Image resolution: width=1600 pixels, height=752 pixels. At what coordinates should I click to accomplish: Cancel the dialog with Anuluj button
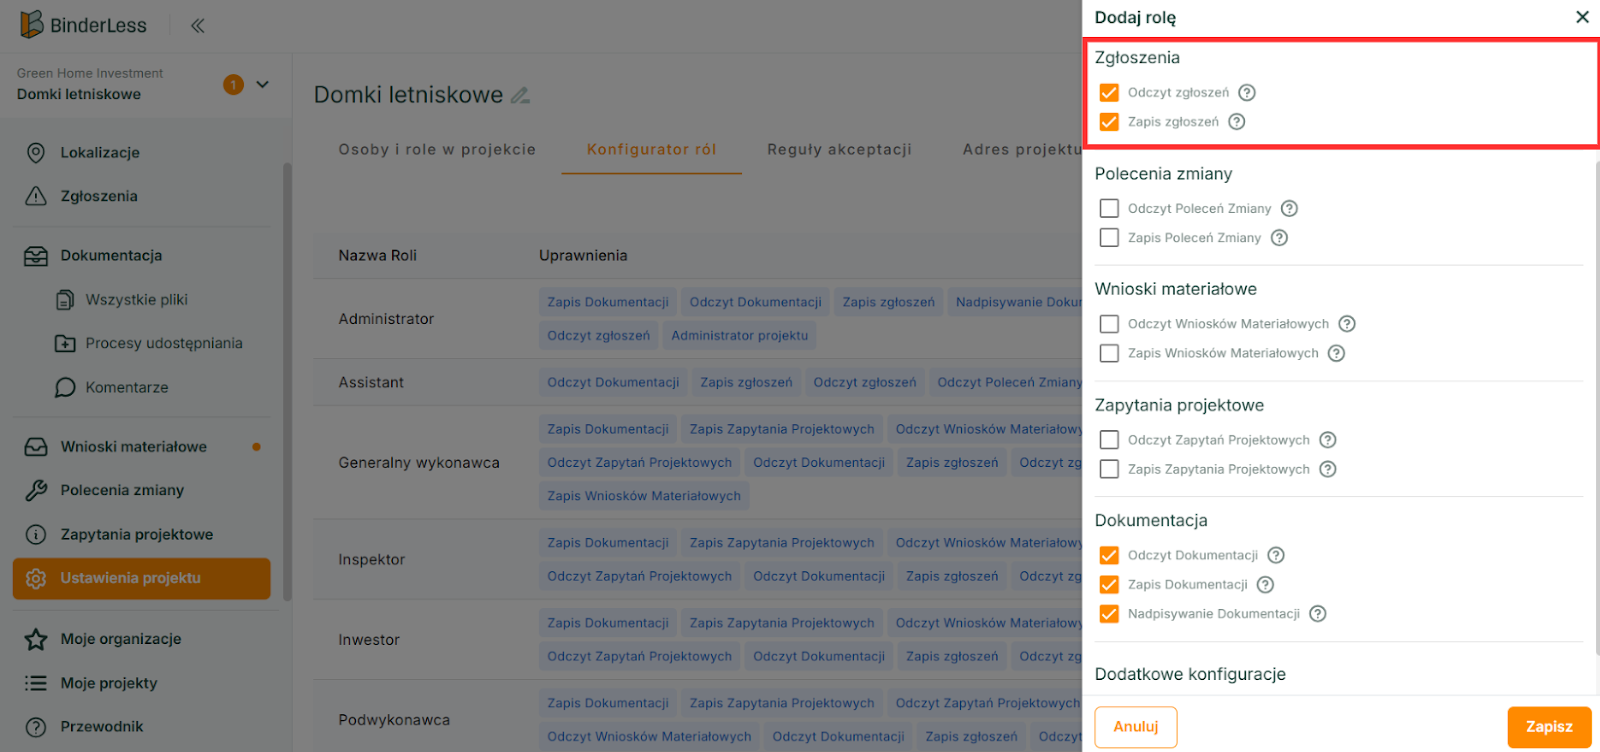coord(1136,727)
